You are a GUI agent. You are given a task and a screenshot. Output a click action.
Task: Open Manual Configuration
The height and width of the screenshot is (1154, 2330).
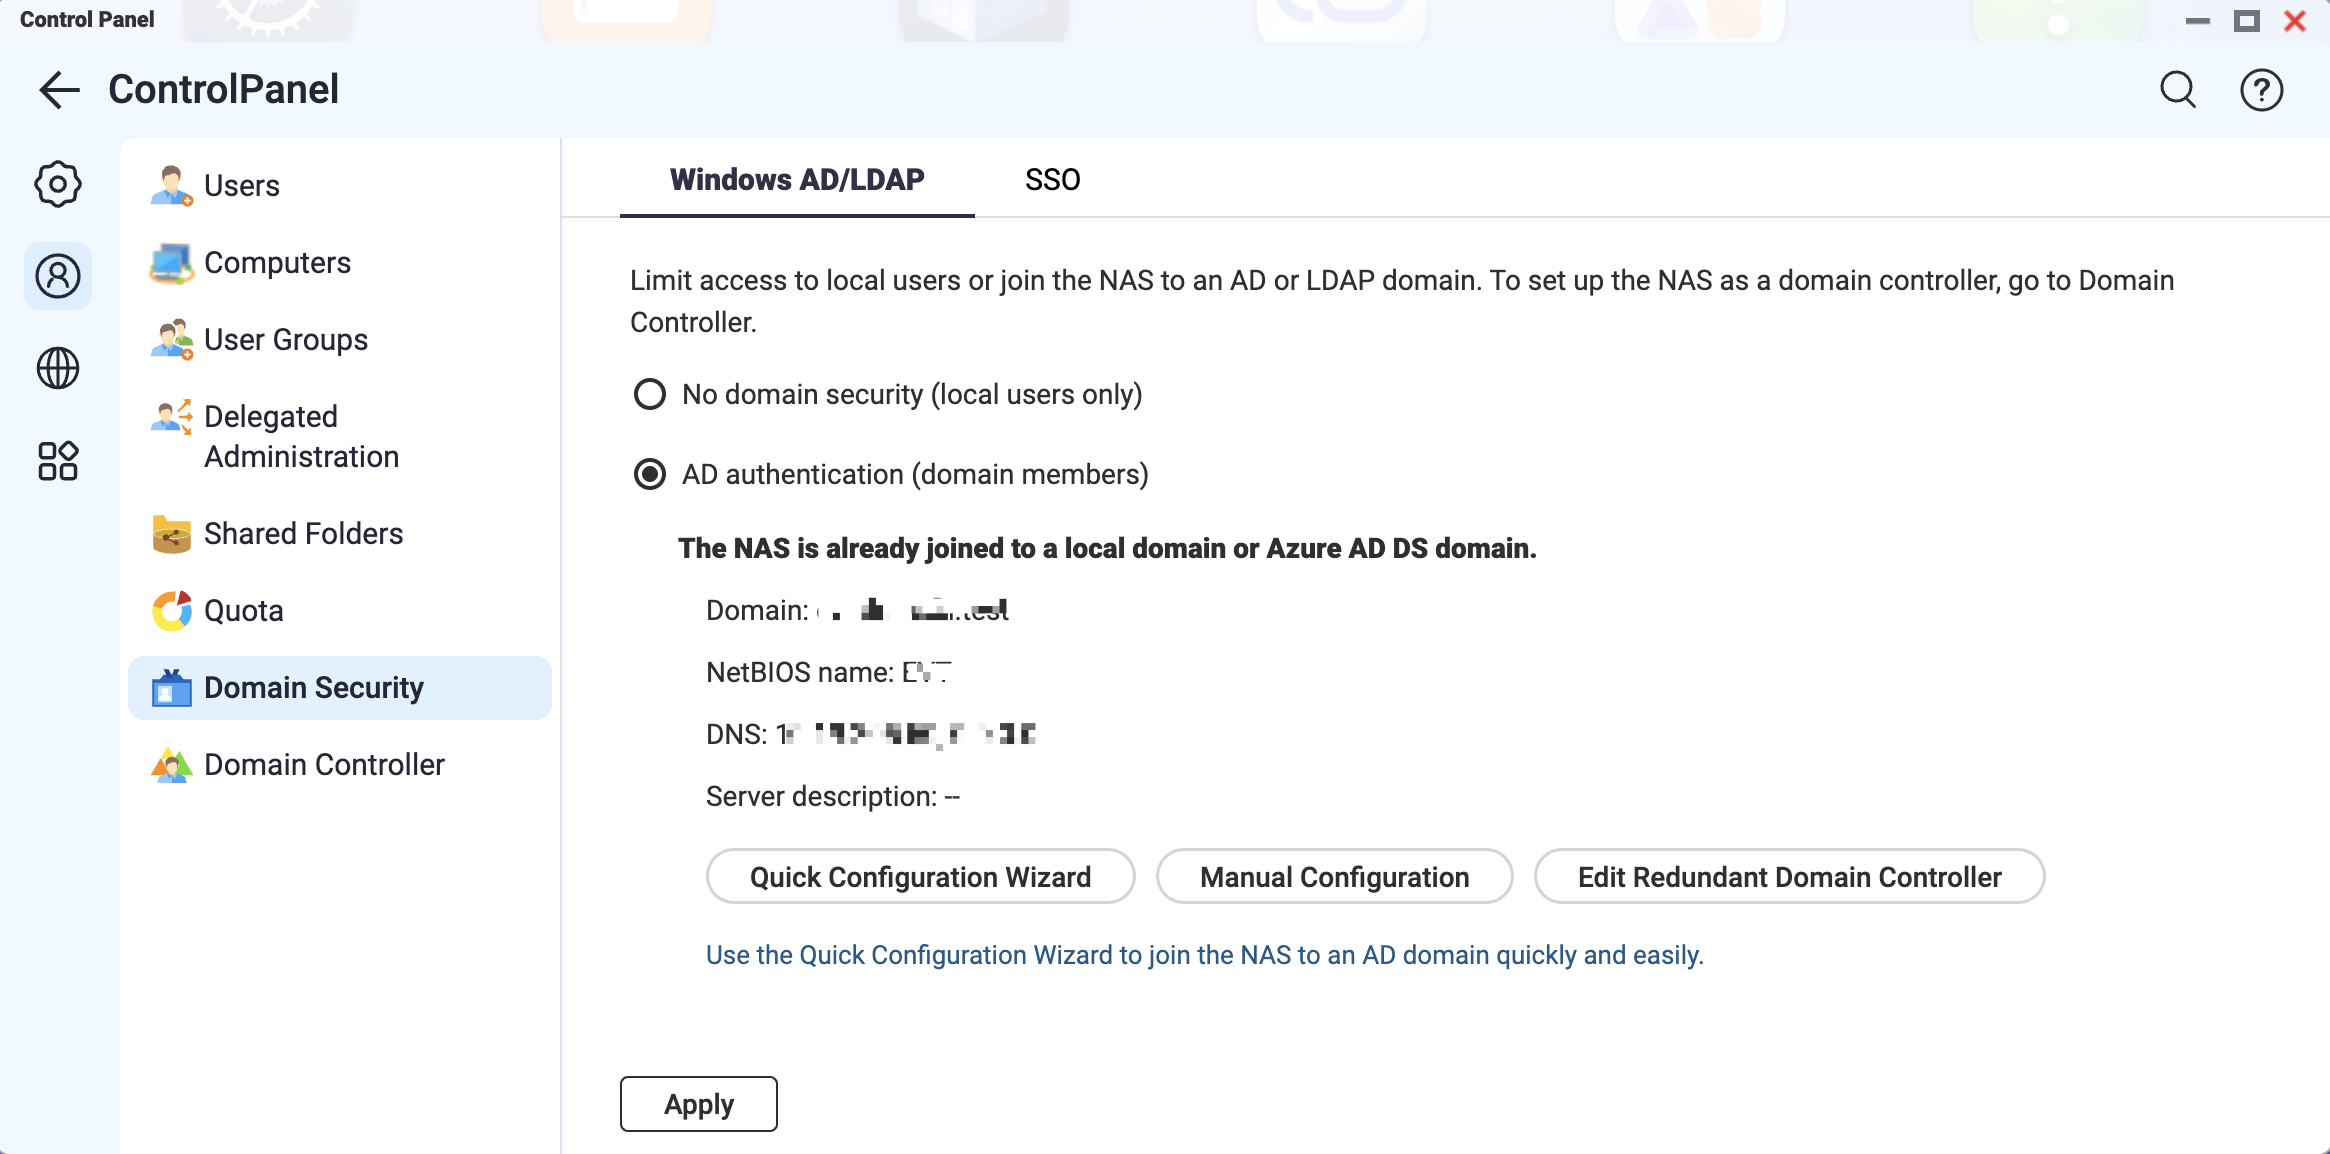(x=1334, y=877)
